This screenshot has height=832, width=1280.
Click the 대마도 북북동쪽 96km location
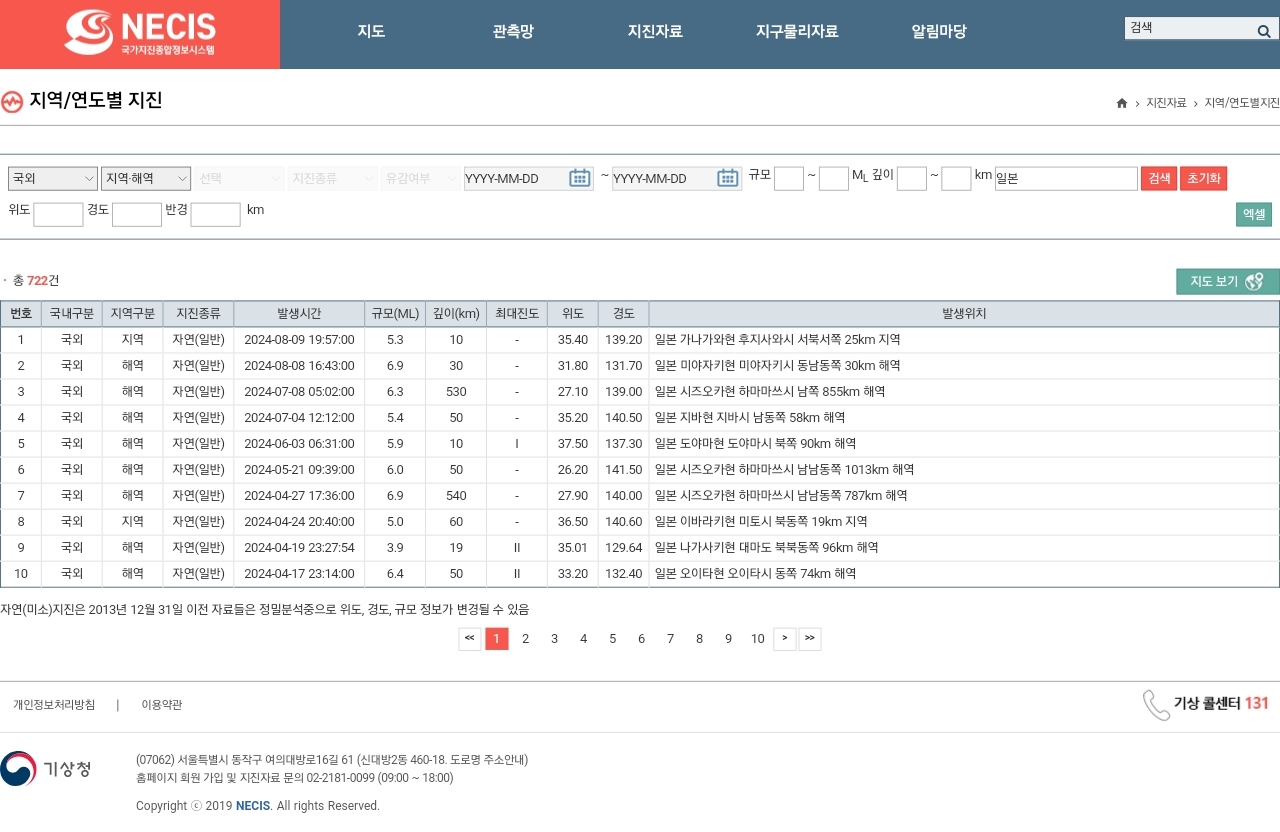point(767,548)
